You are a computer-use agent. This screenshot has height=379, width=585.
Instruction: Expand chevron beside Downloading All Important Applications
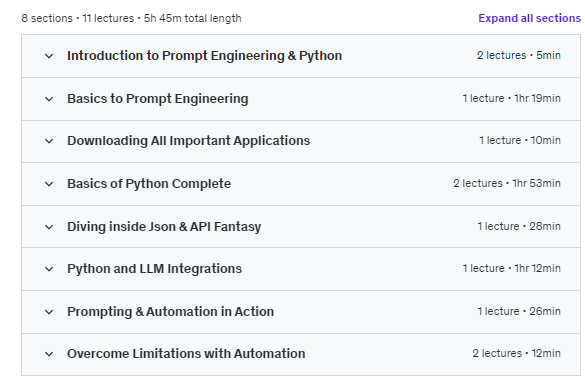[x=49, y=141]
